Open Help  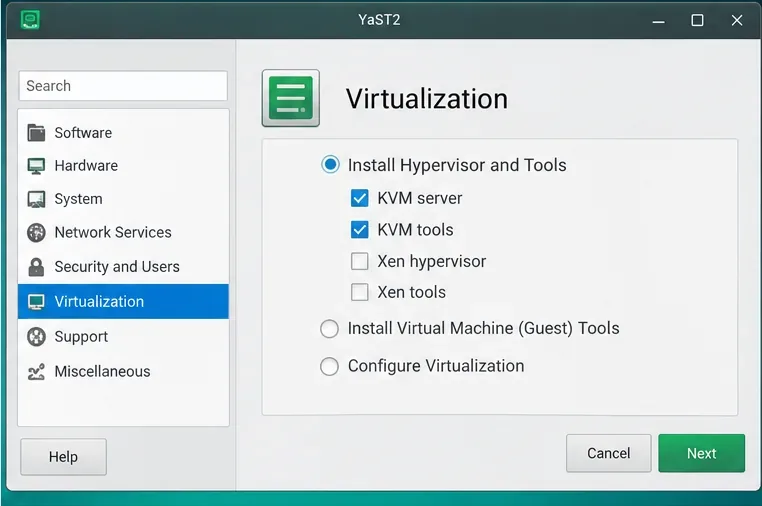click(x=63, y=456)
